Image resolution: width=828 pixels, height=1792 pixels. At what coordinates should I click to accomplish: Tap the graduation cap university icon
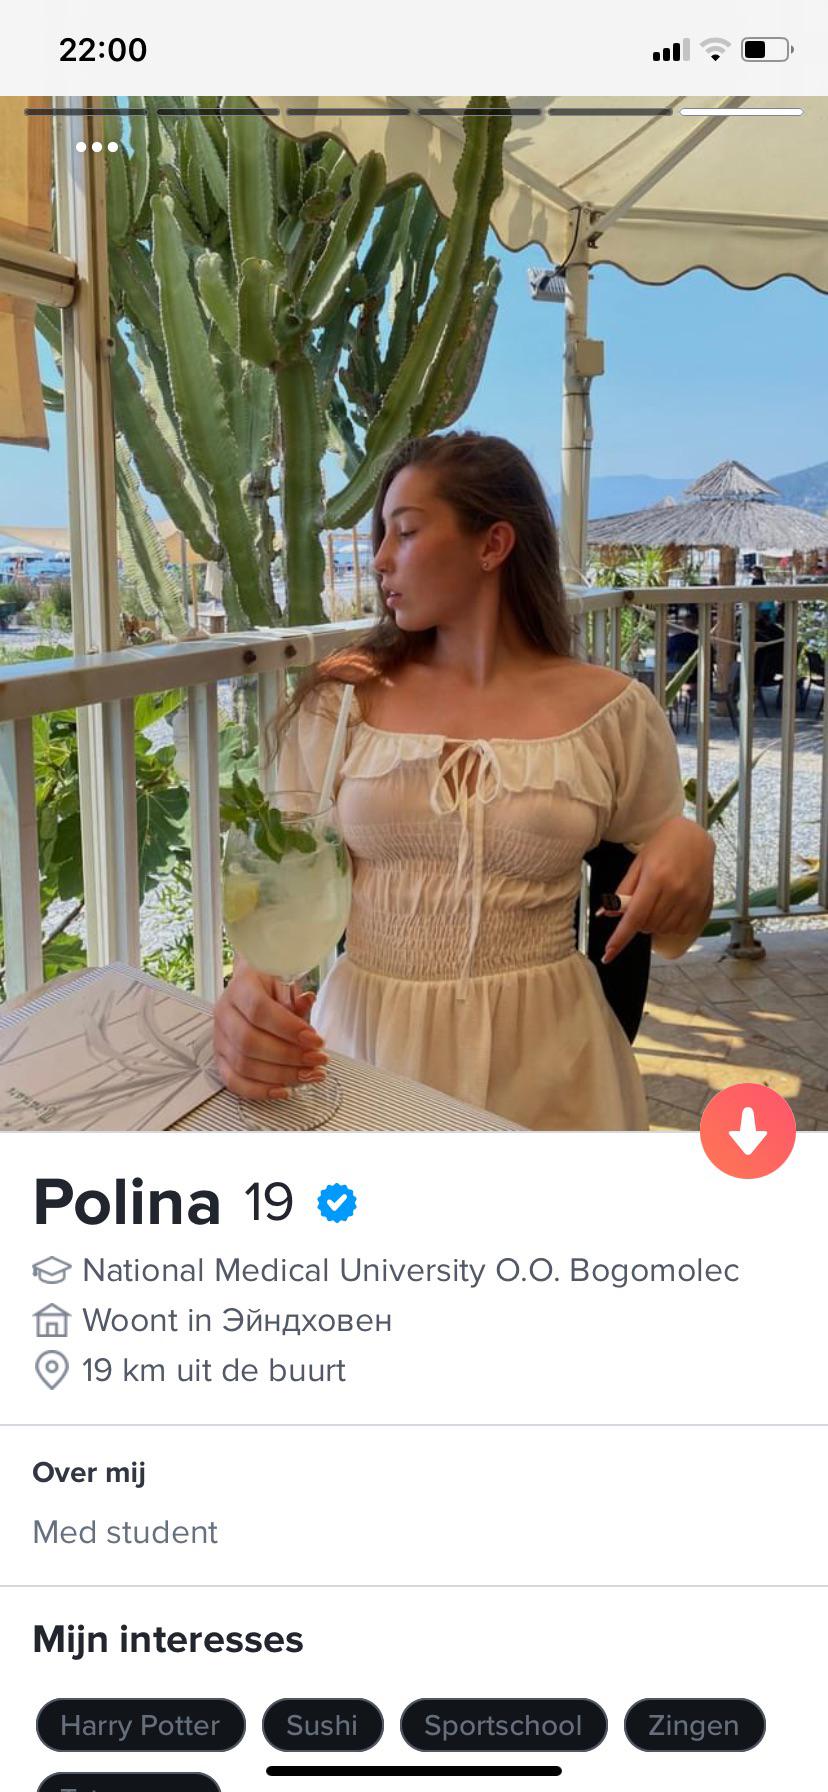click(52, 1270)
